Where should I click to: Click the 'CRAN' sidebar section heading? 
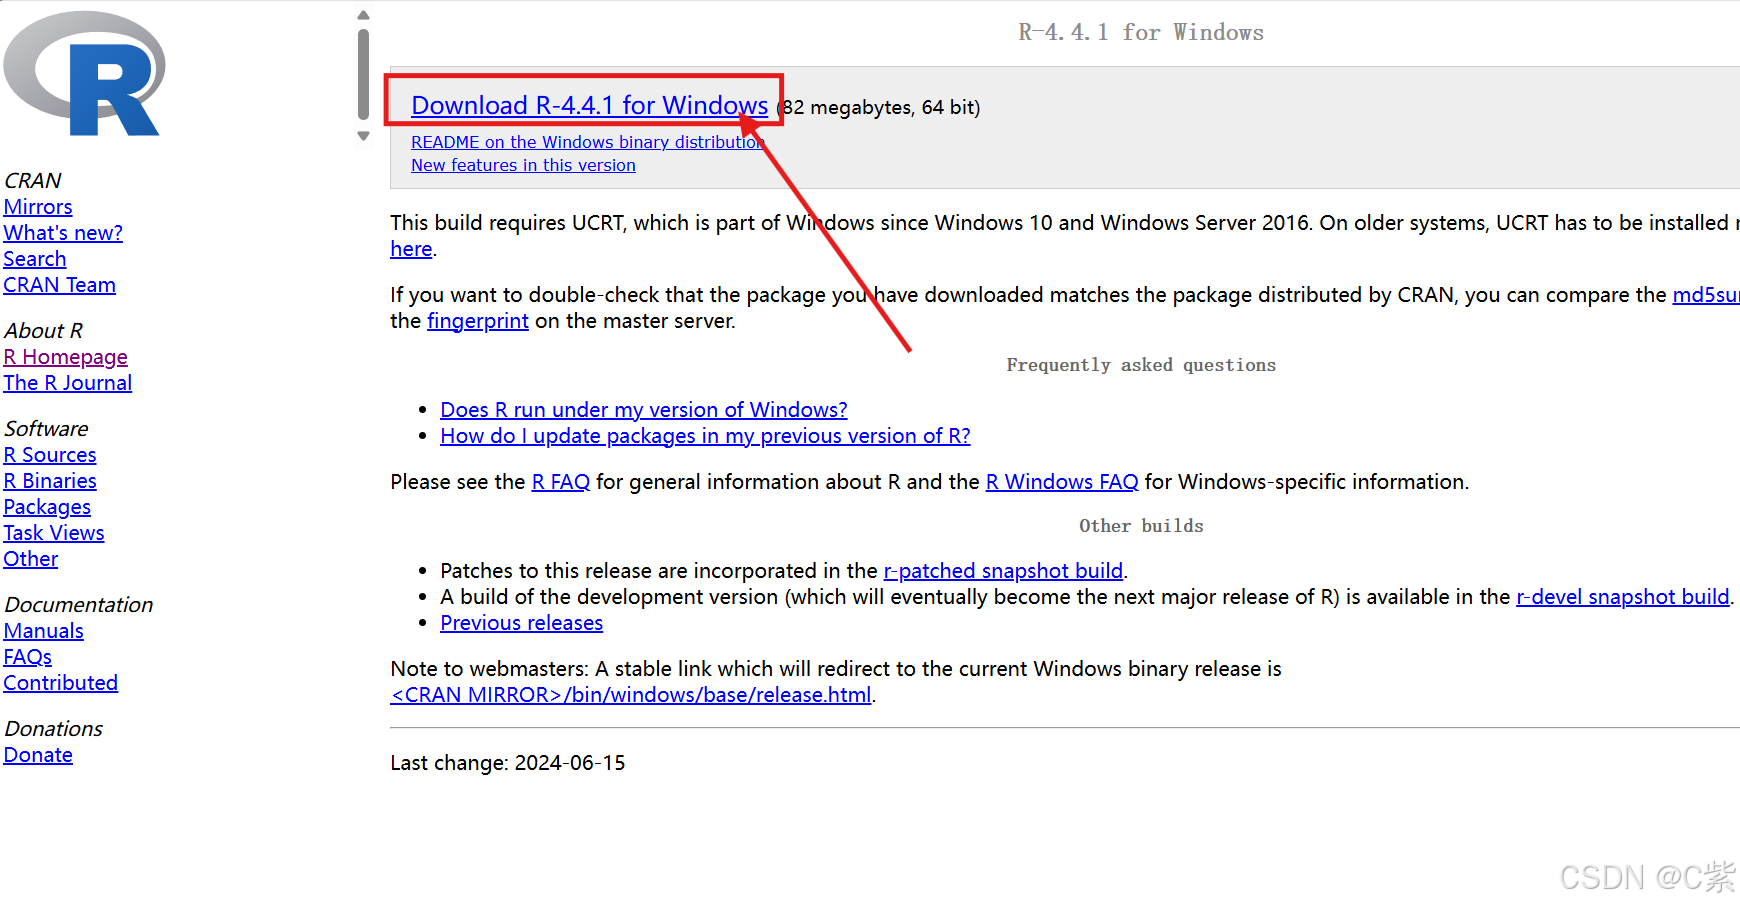click(33, 181)
